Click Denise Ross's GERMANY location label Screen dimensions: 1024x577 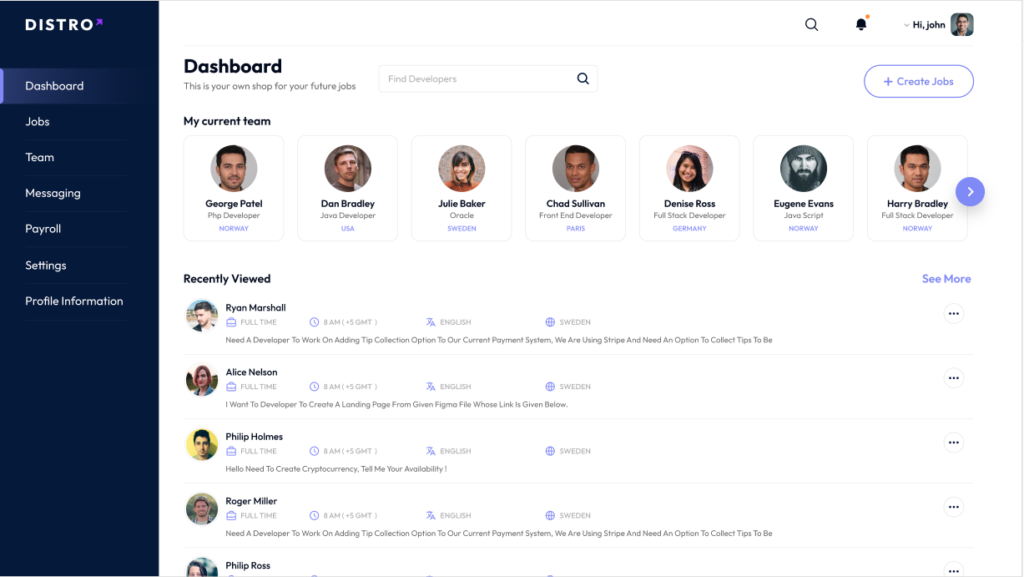coord(690,228)
